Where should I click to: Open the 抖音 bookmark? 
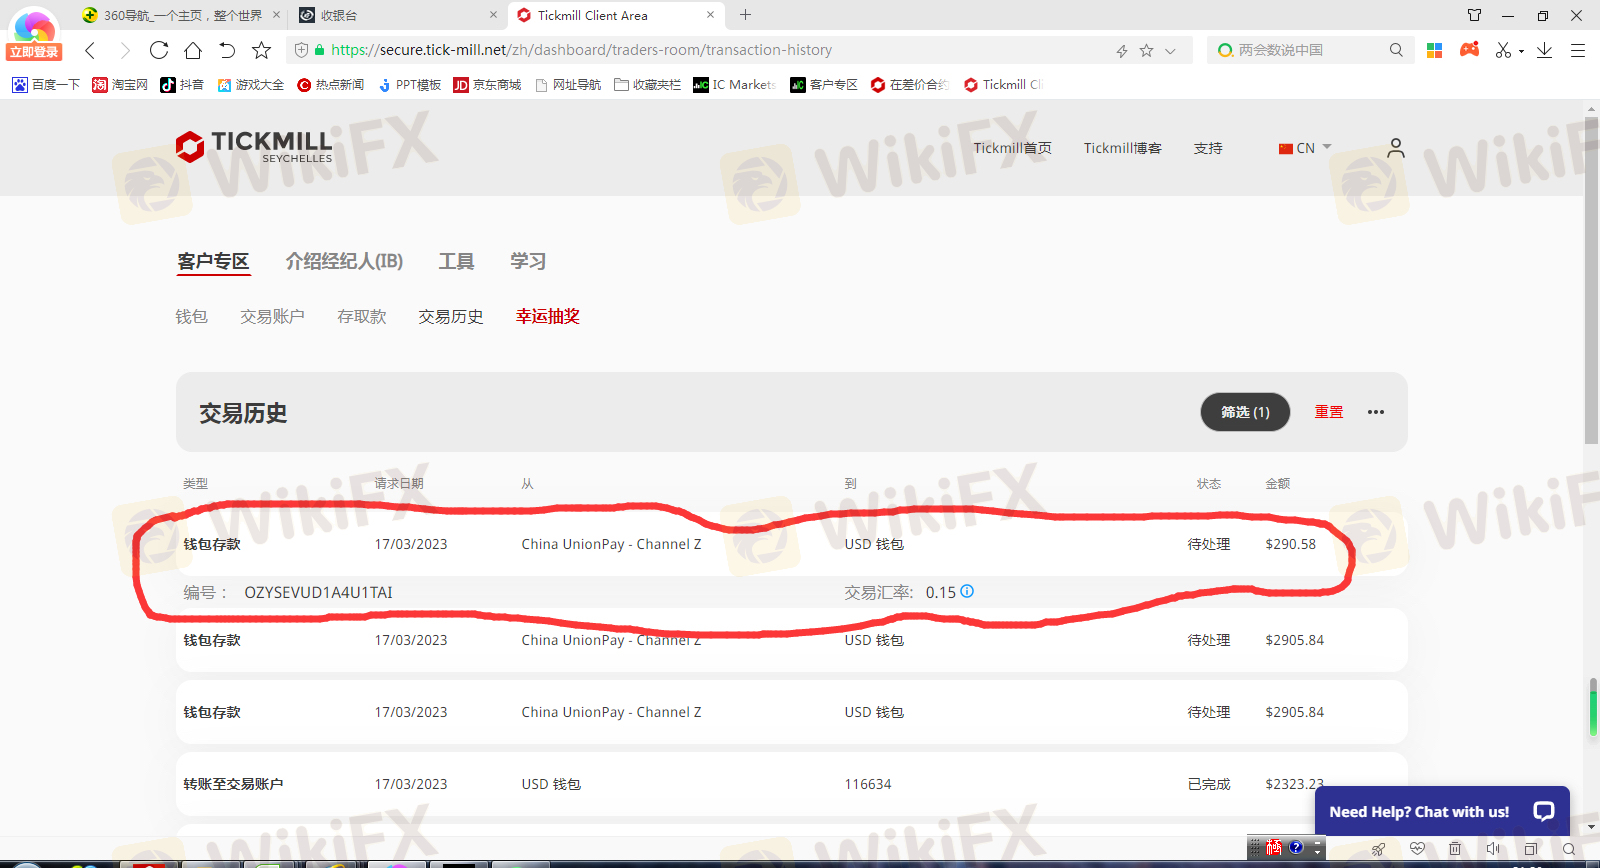point(182,85)
